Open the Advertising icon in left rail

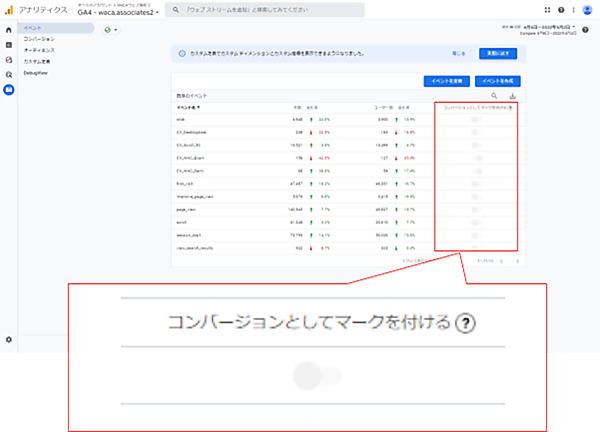9,74
